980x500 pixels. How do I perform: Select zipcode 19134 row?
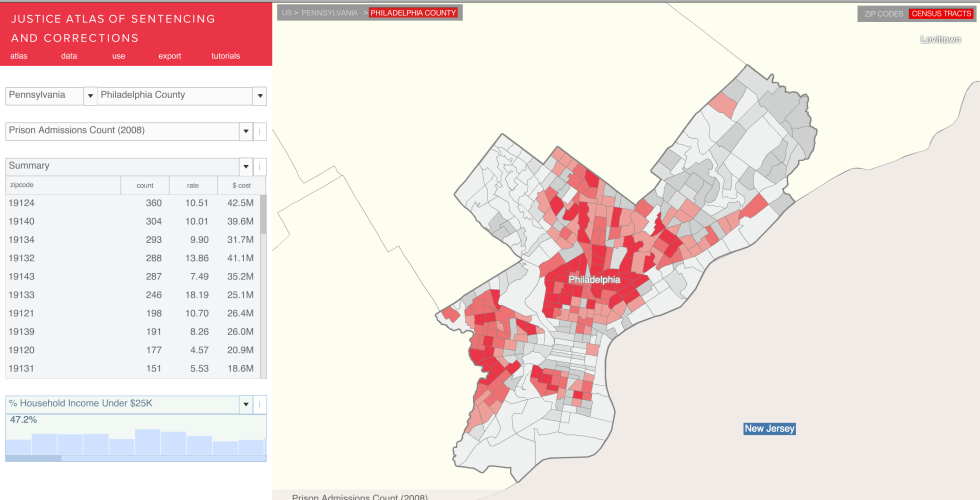pyautogui.click(x=132, y=240)
